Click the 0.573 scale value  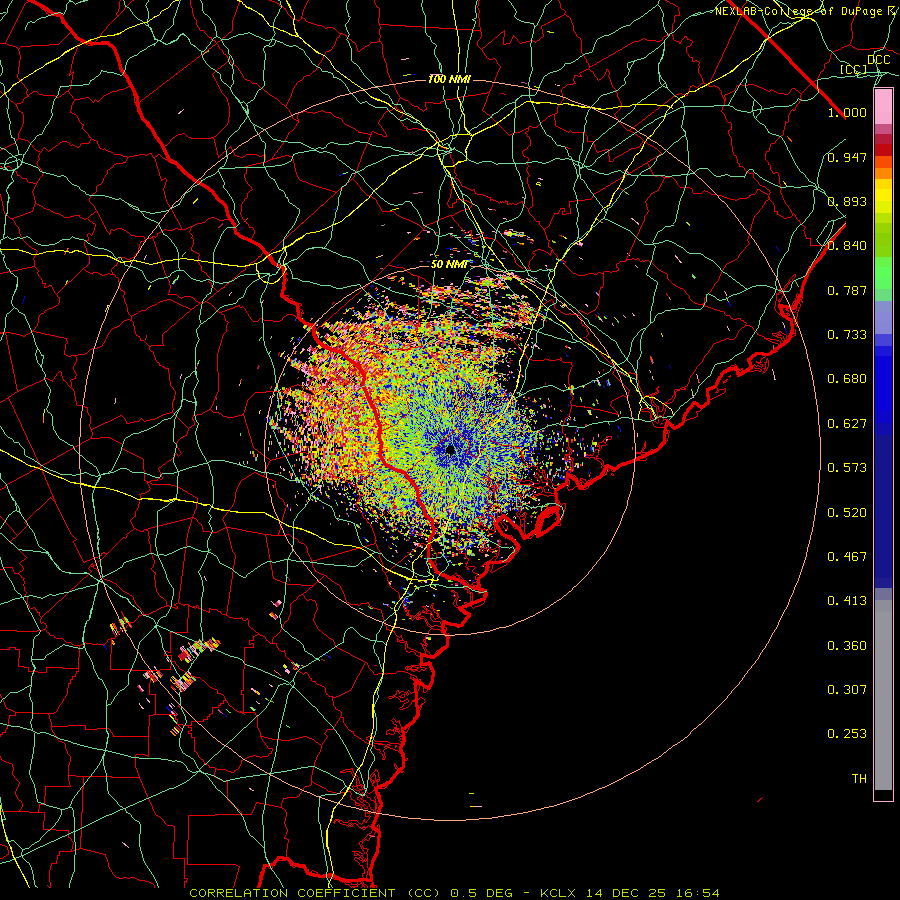coord(847,468)
